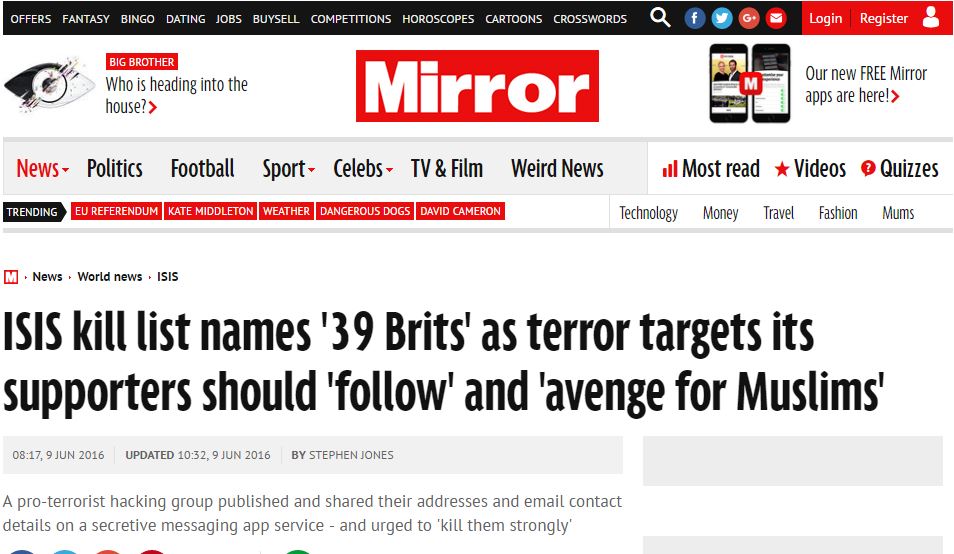Screen dimensions: 954x554
Task: Open the Weird News section
Action: coord(557,168)
